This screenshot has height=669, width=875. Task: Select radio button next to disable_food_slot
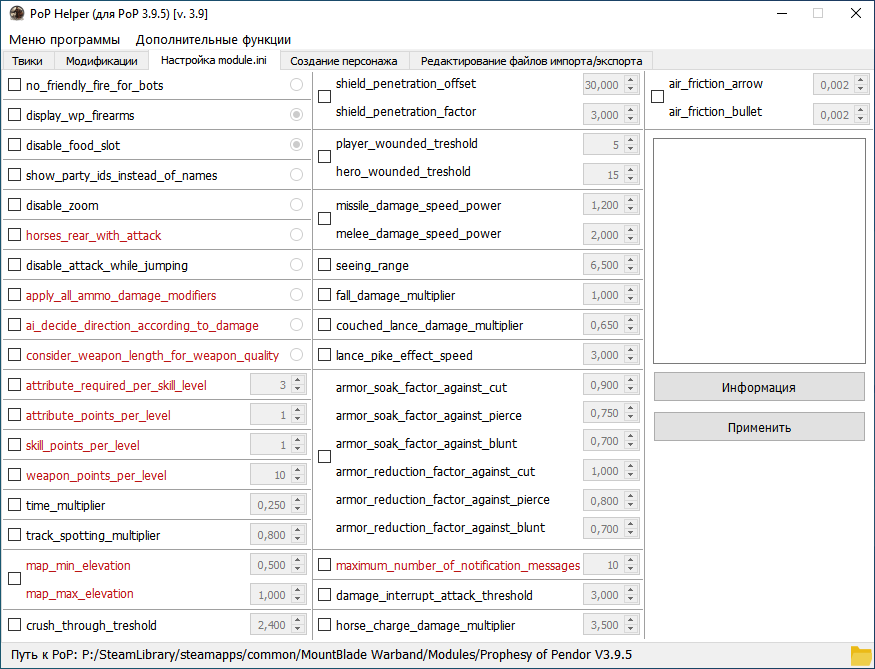pyautogui.click(x=296, y=146)
